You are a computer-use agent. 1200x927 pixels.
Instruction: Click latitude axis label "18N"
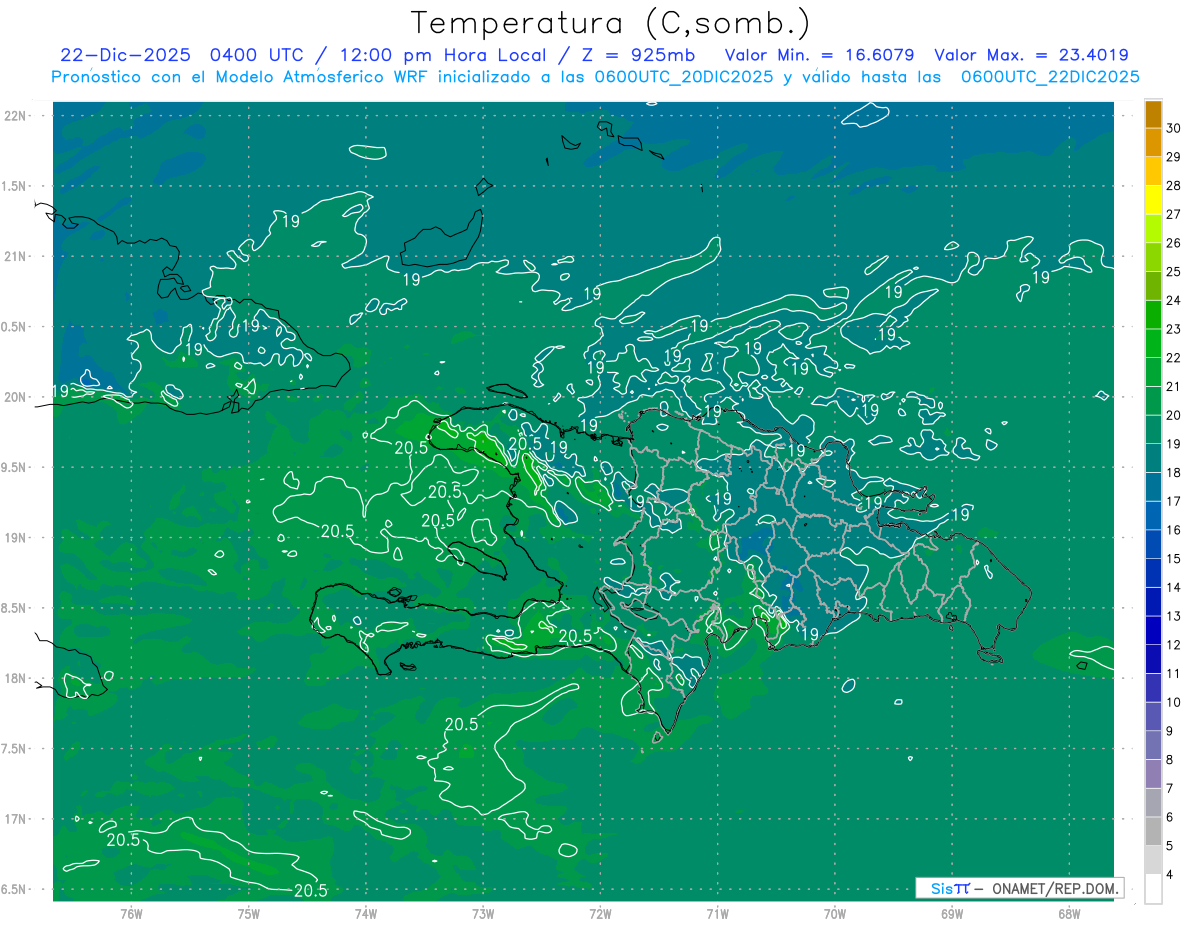coord(16,678)
